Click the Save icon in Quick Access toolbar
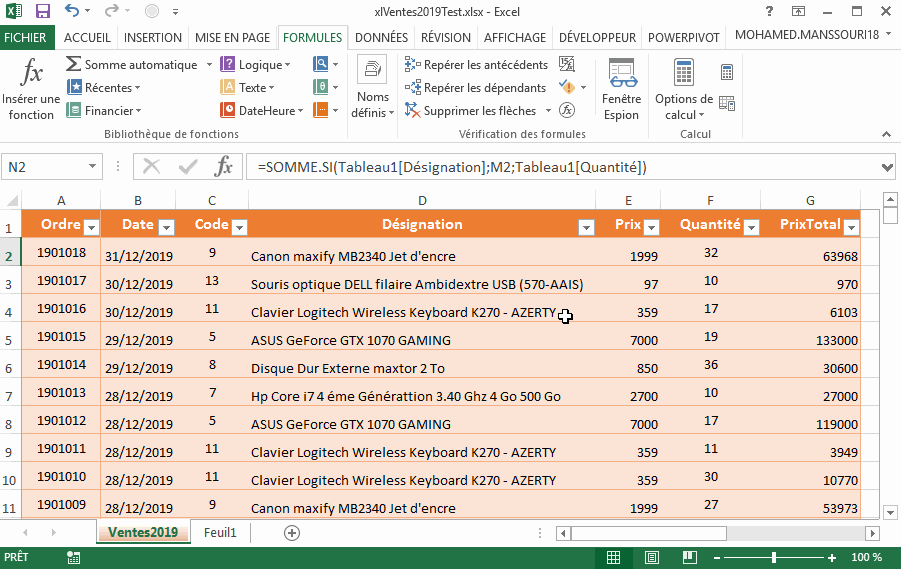Viewport: 901px width, 569px height. tap(42, 11)
